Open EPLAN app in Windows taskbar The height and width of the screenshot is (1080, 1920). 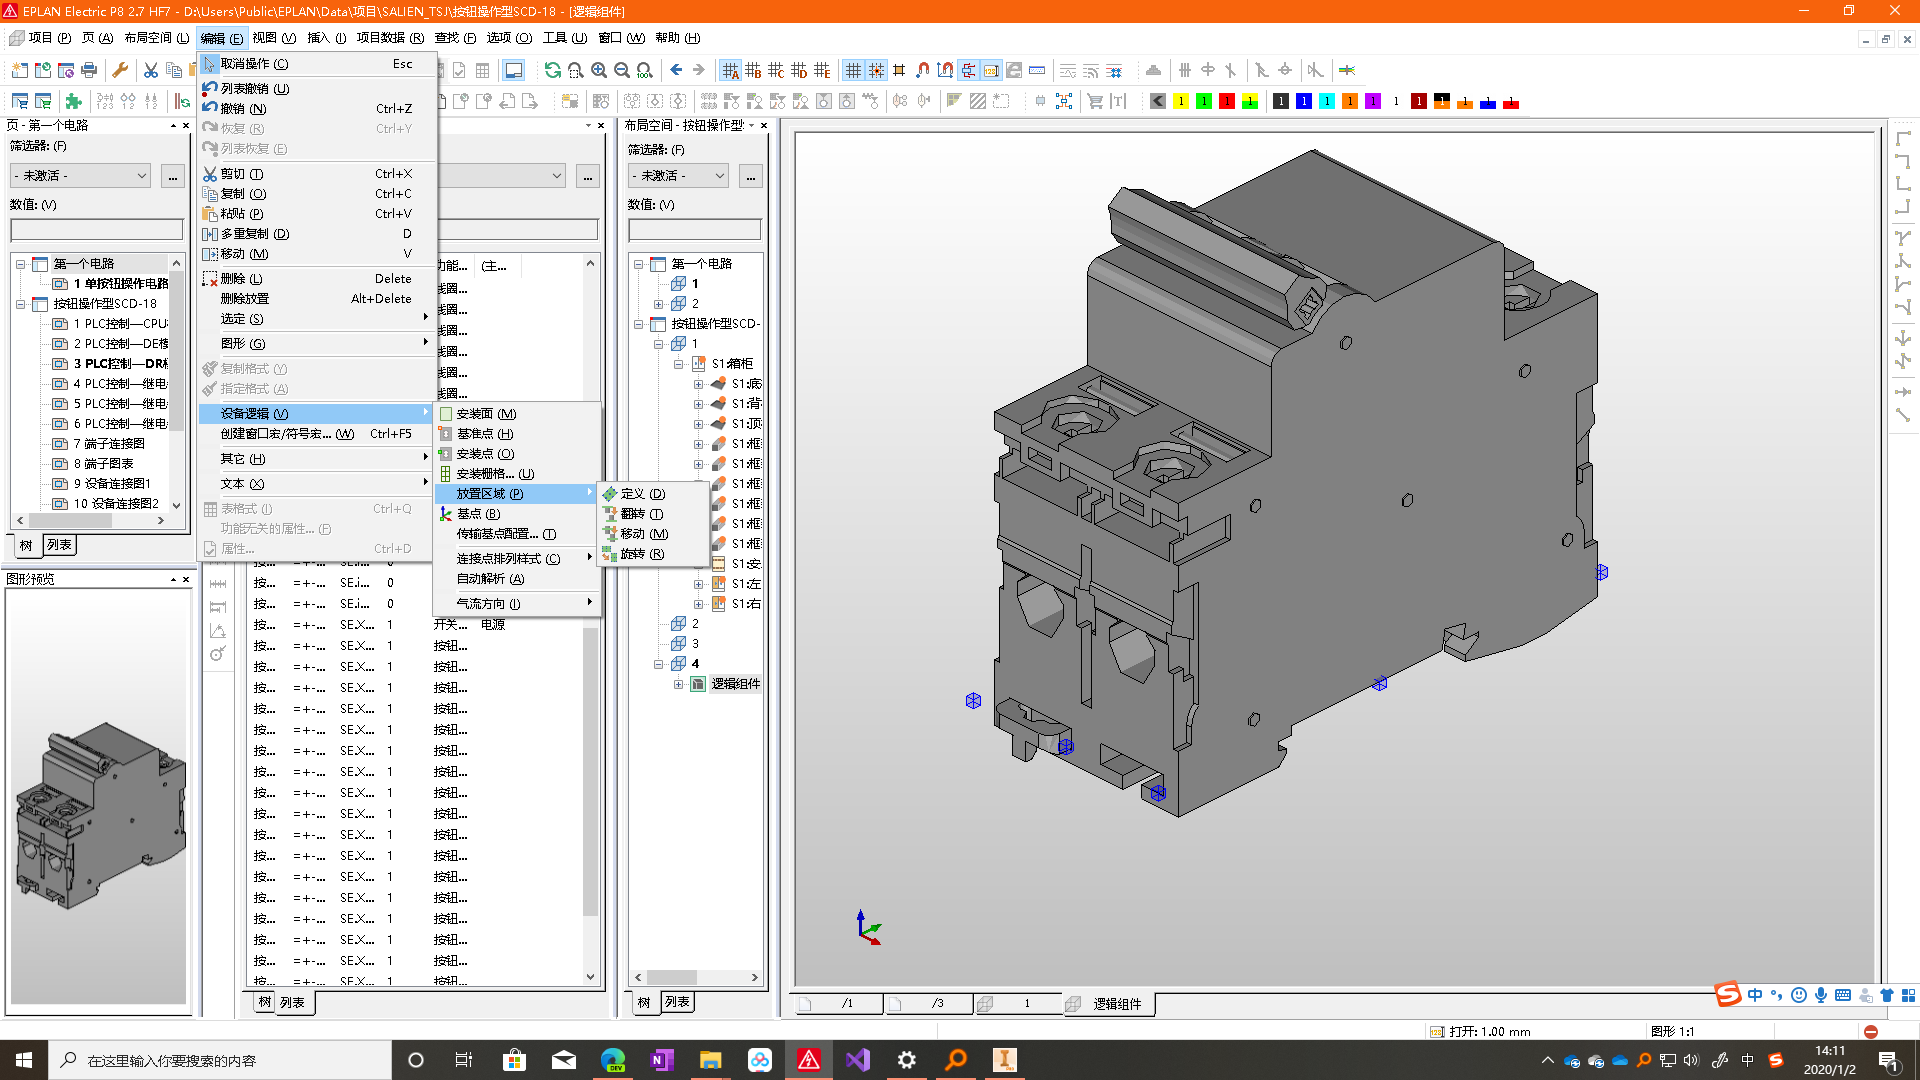(x=809, y=1060)
